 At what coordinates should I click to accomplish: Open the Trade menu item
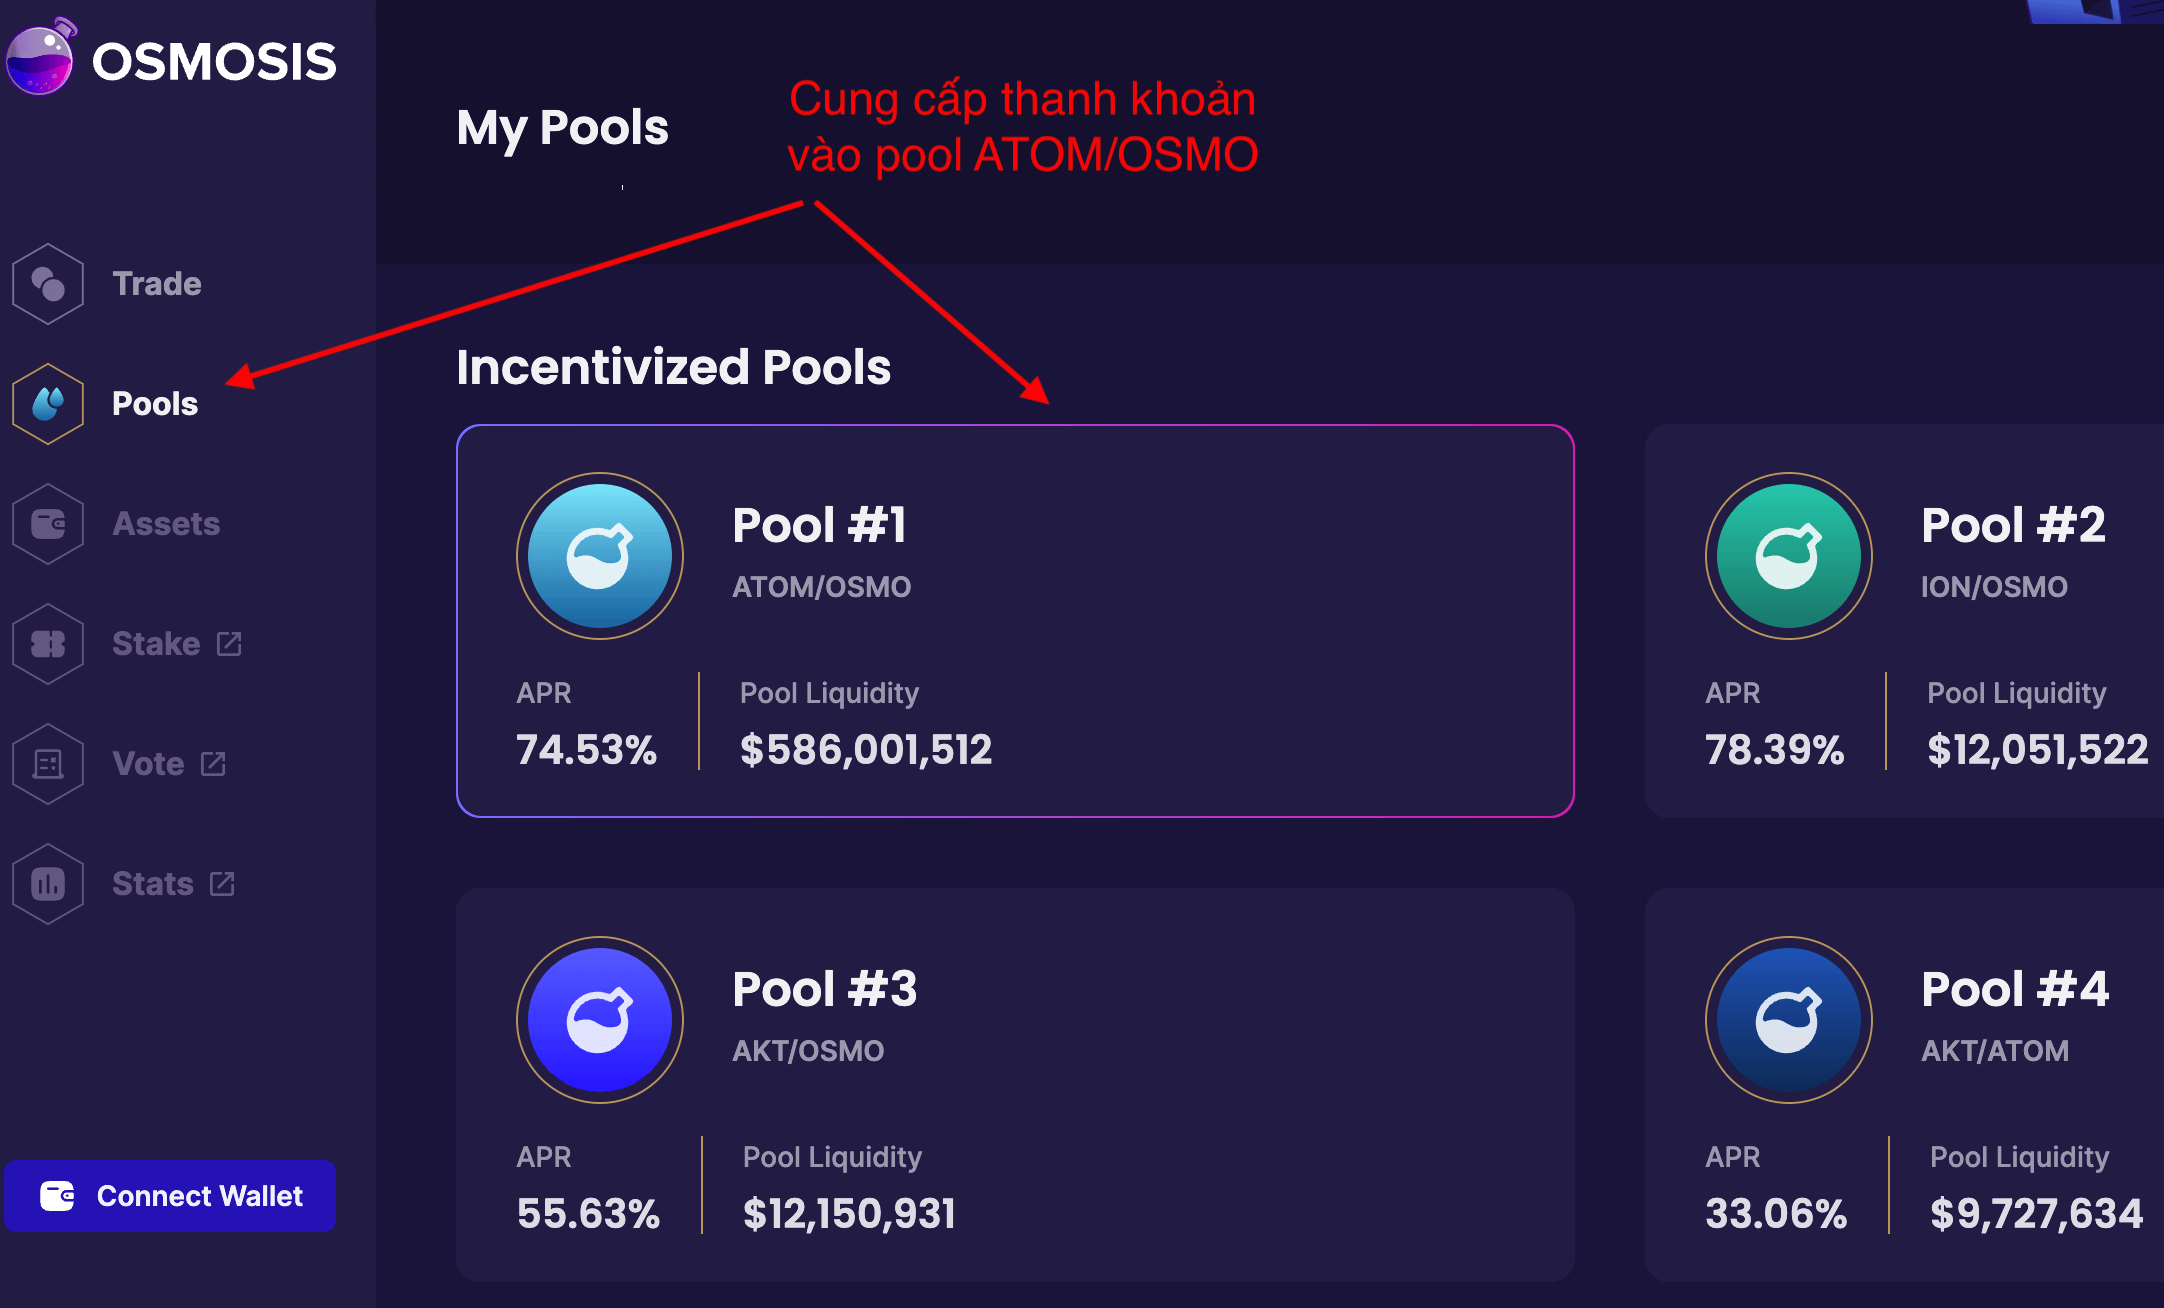157,284
